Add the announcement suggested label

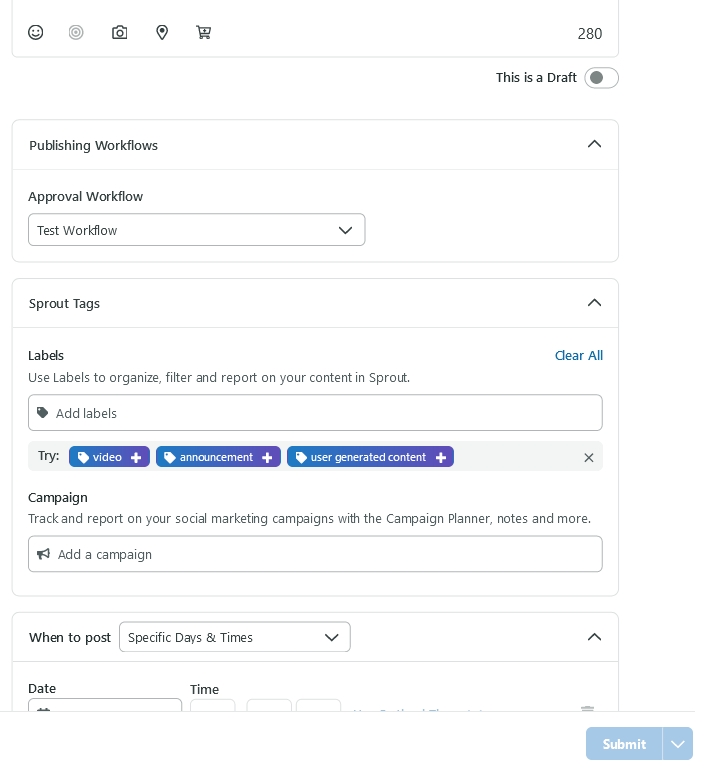pos(218,457)
